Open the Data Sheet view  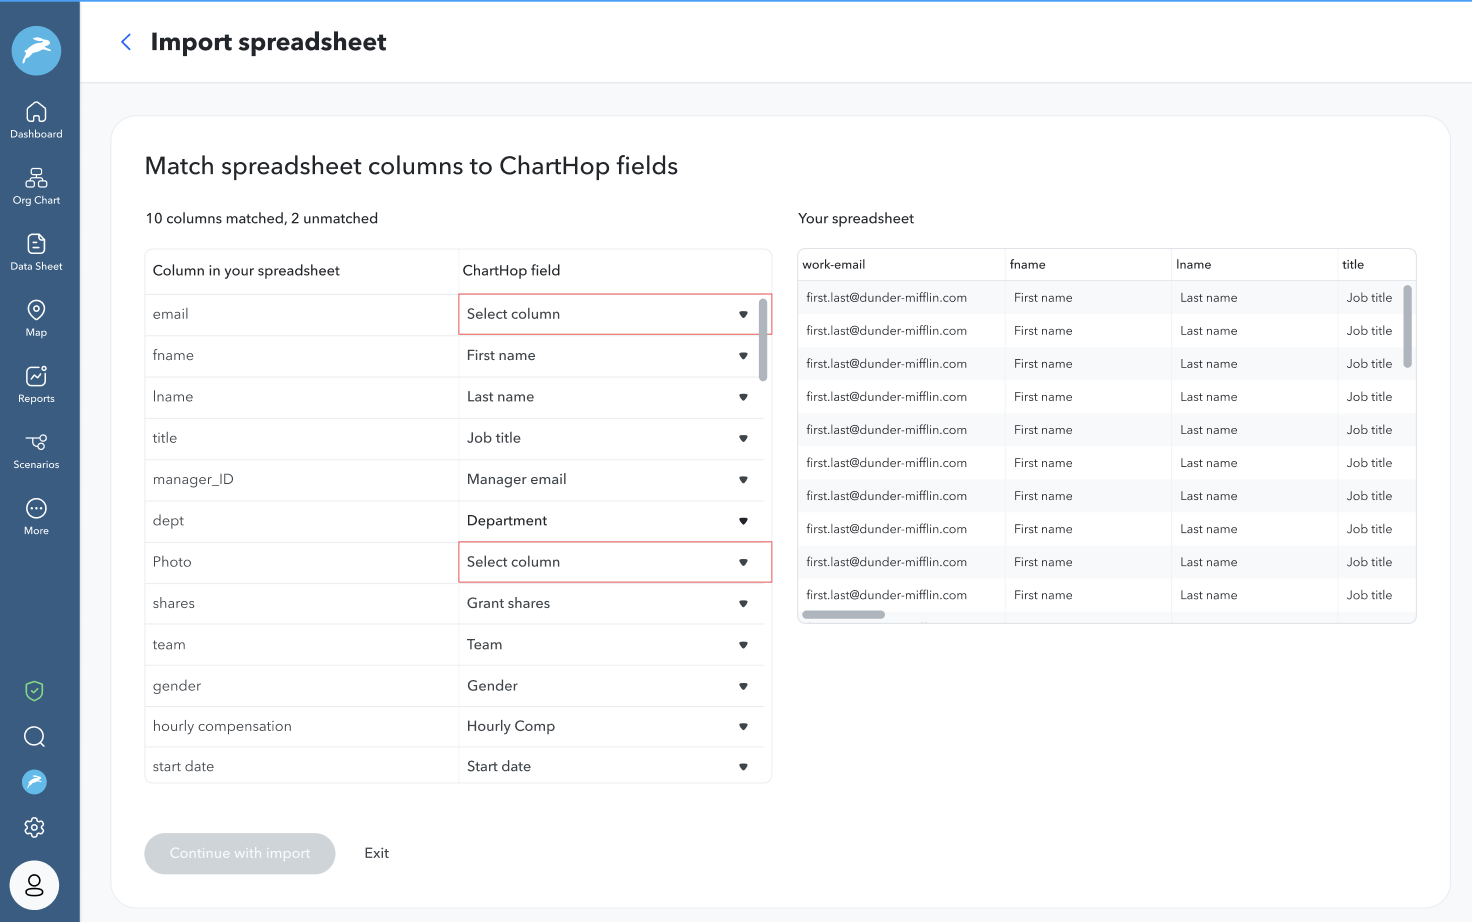(x=36, y=250)
